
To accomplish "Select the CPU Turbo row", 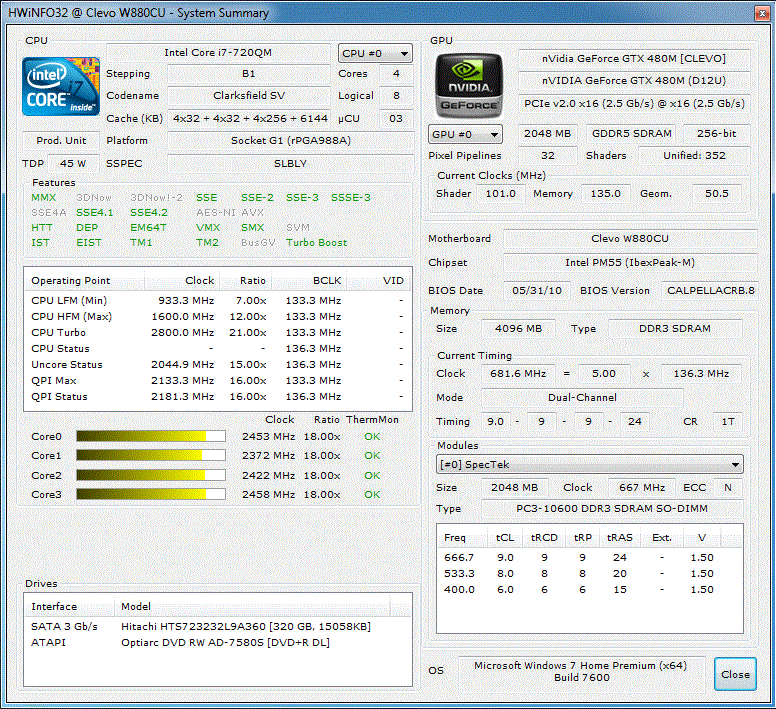I will pyautogui.click(x=218, y=332).
